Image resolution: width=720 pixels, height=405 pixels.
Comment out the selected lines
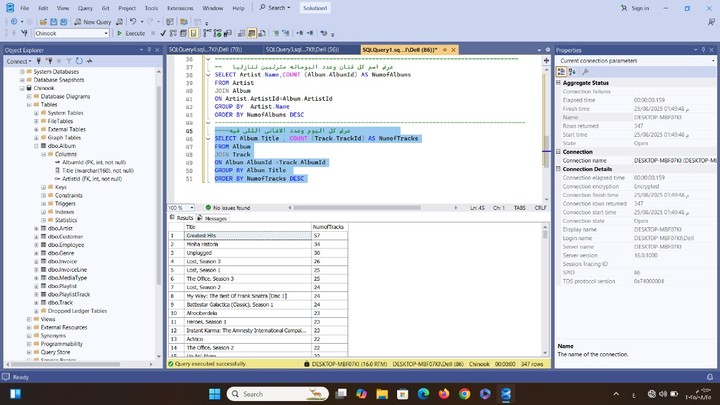click(x=276, y=33)
